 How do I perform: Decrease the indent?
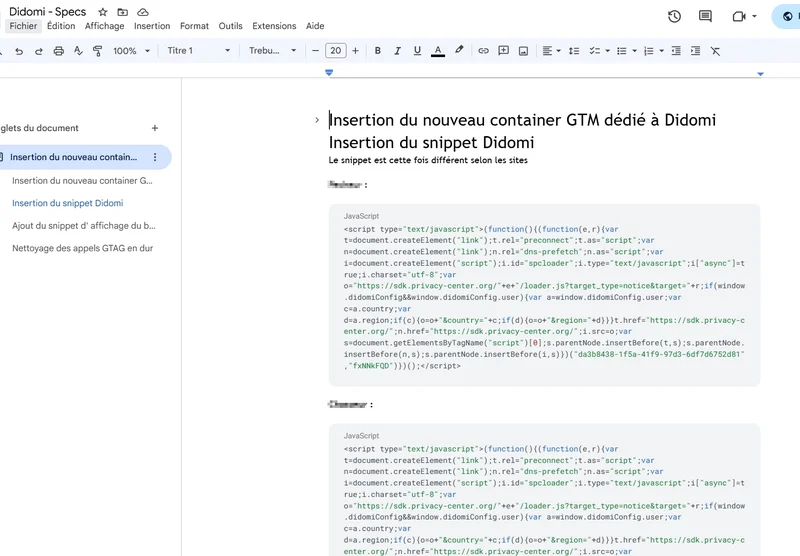pos(676,51)
